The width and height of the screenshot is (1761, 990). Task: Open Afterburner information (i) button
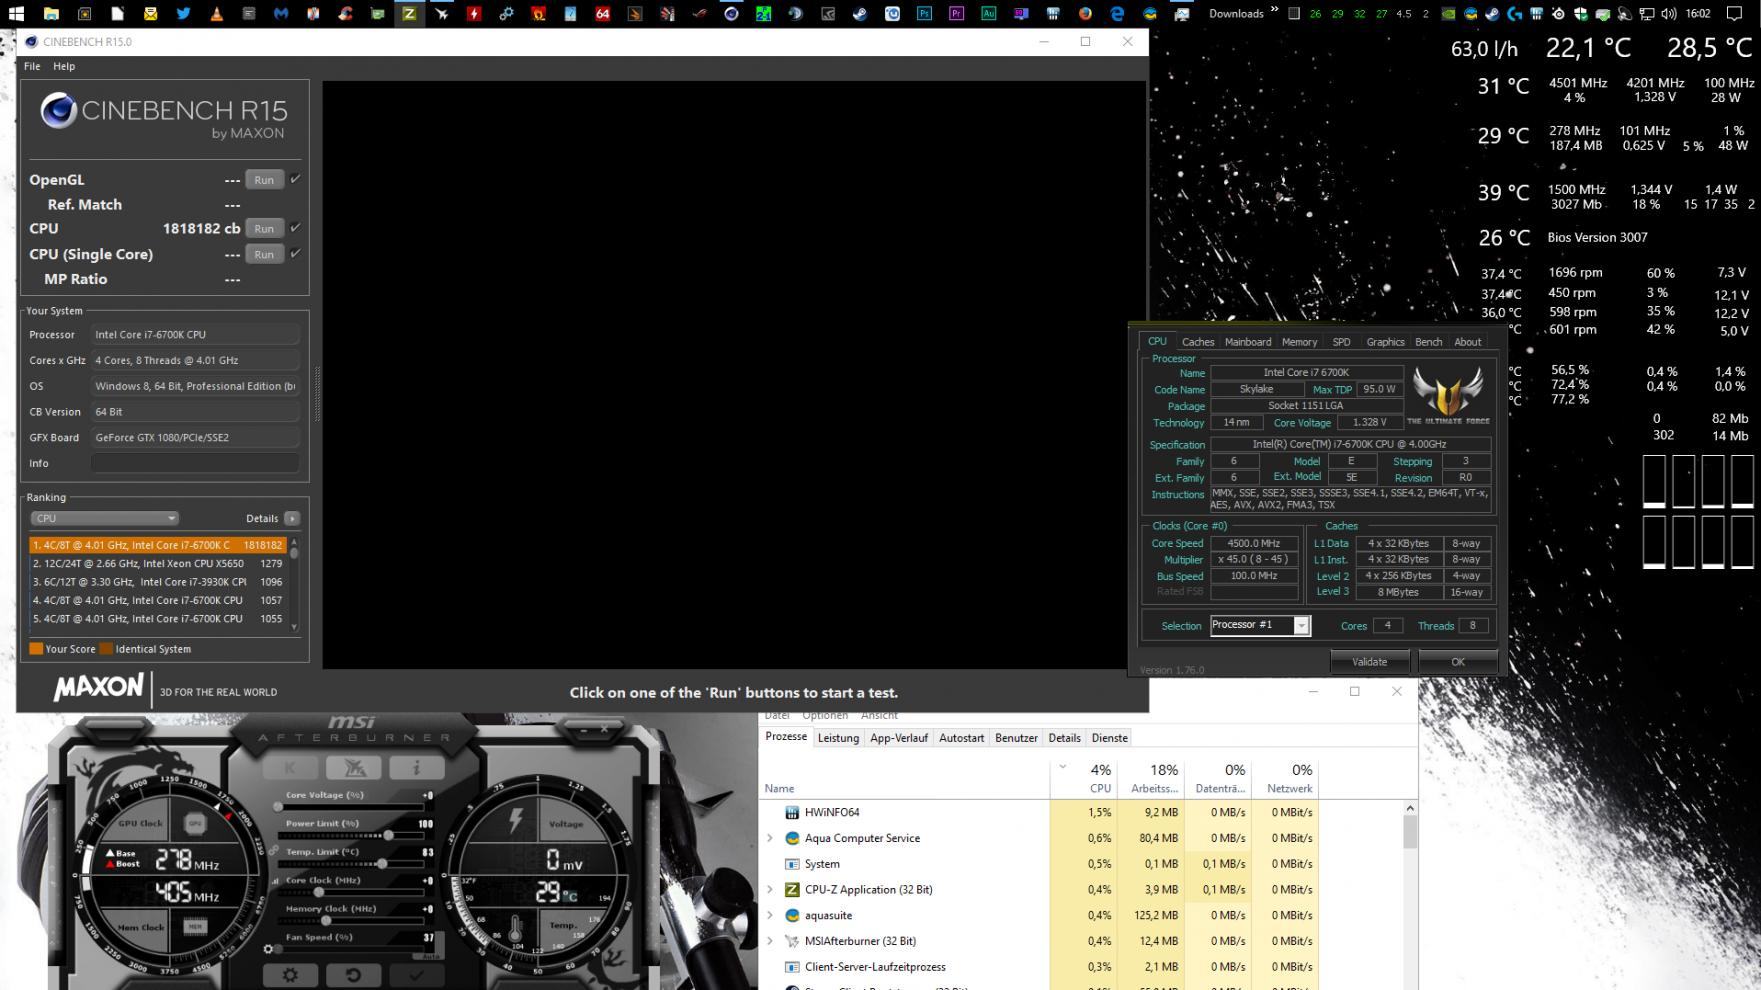[416, 767]
